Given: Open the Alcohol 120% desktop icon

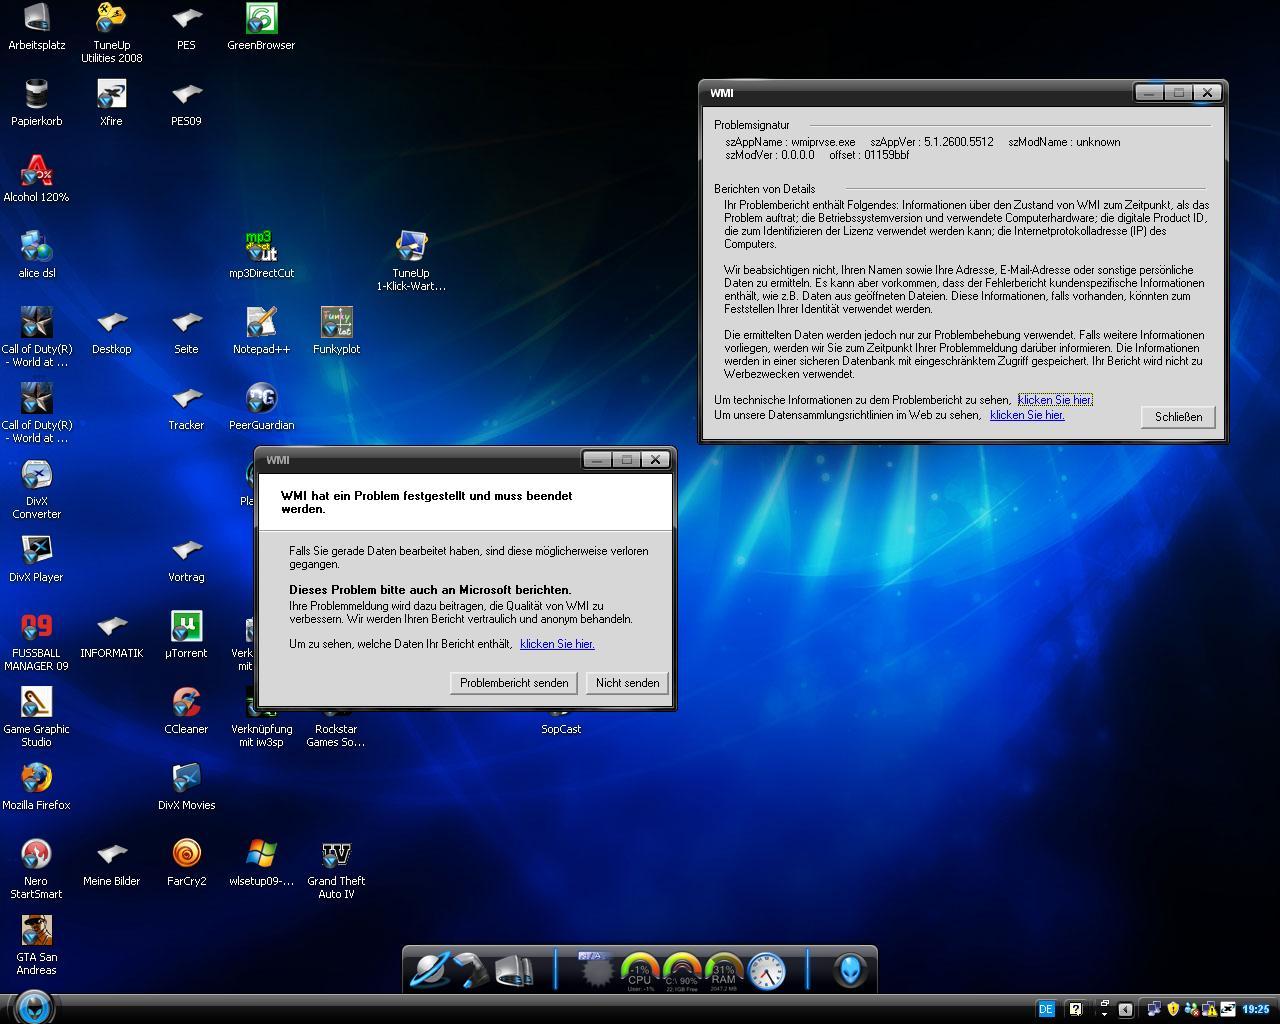Looking at the screenshot, I should (x=36, y=171).
